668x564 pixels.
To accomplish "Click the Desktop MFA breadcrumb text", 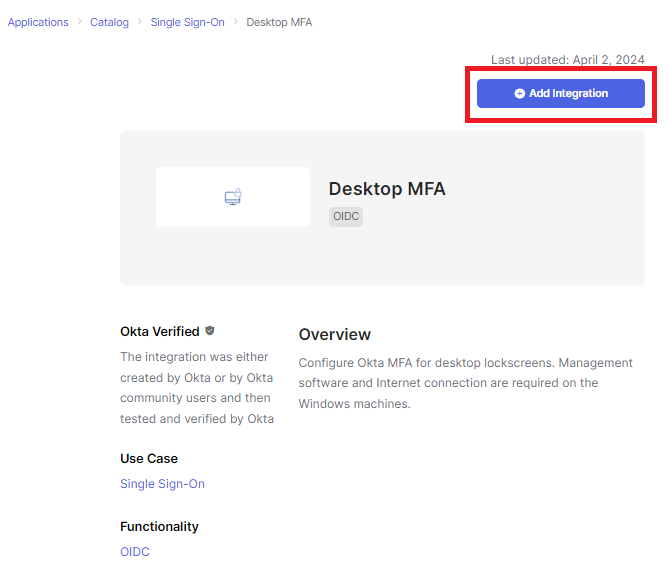I will pos(279,22).
